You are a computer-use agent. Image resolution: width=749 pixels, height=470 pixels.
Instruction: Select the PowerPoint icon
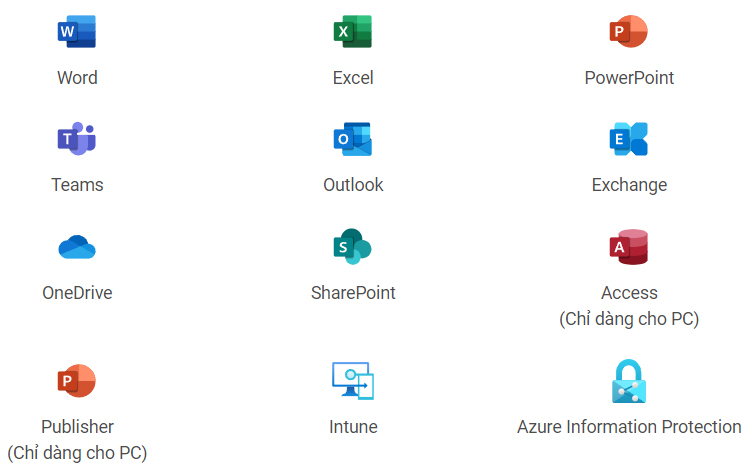point(629,32)
